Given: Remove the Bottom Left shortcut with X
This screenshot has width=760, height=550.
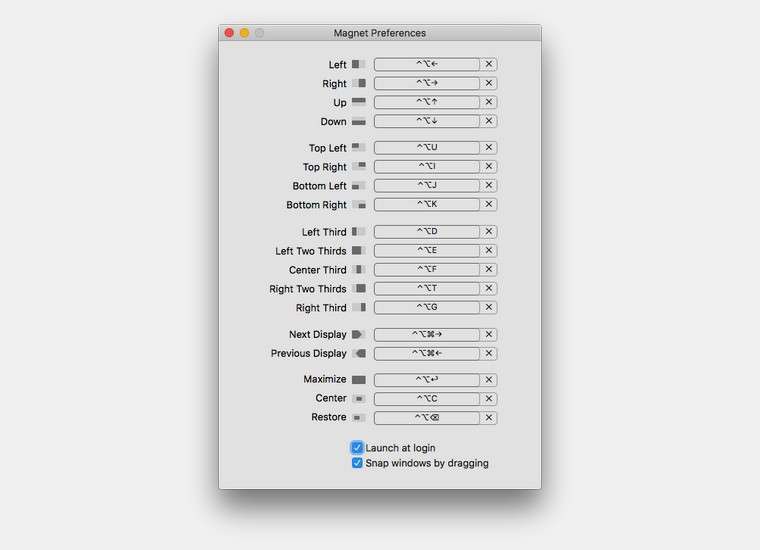Looking at the screenshot, I should [489, 186].
